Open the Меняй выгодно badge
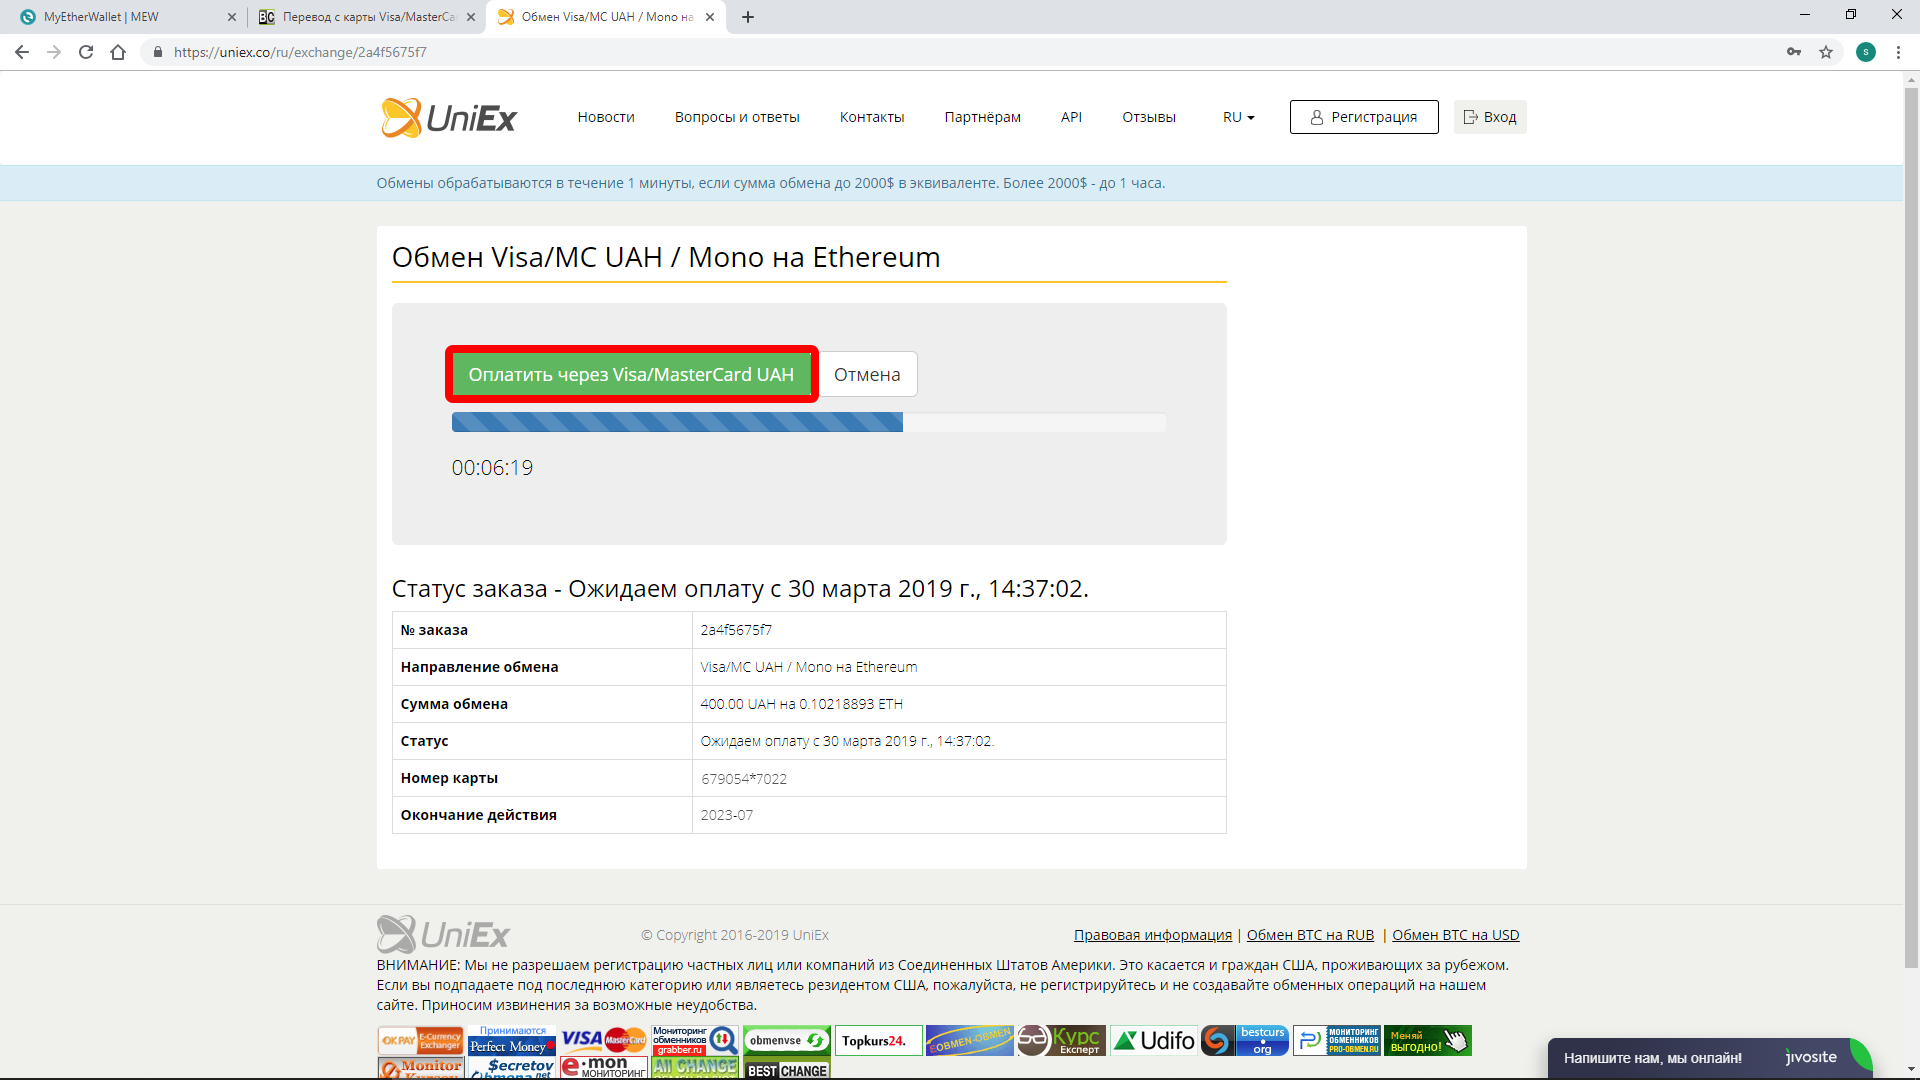Screen dimensions: 1920x1080 pyautogui.click(x=1428, y=1040)
